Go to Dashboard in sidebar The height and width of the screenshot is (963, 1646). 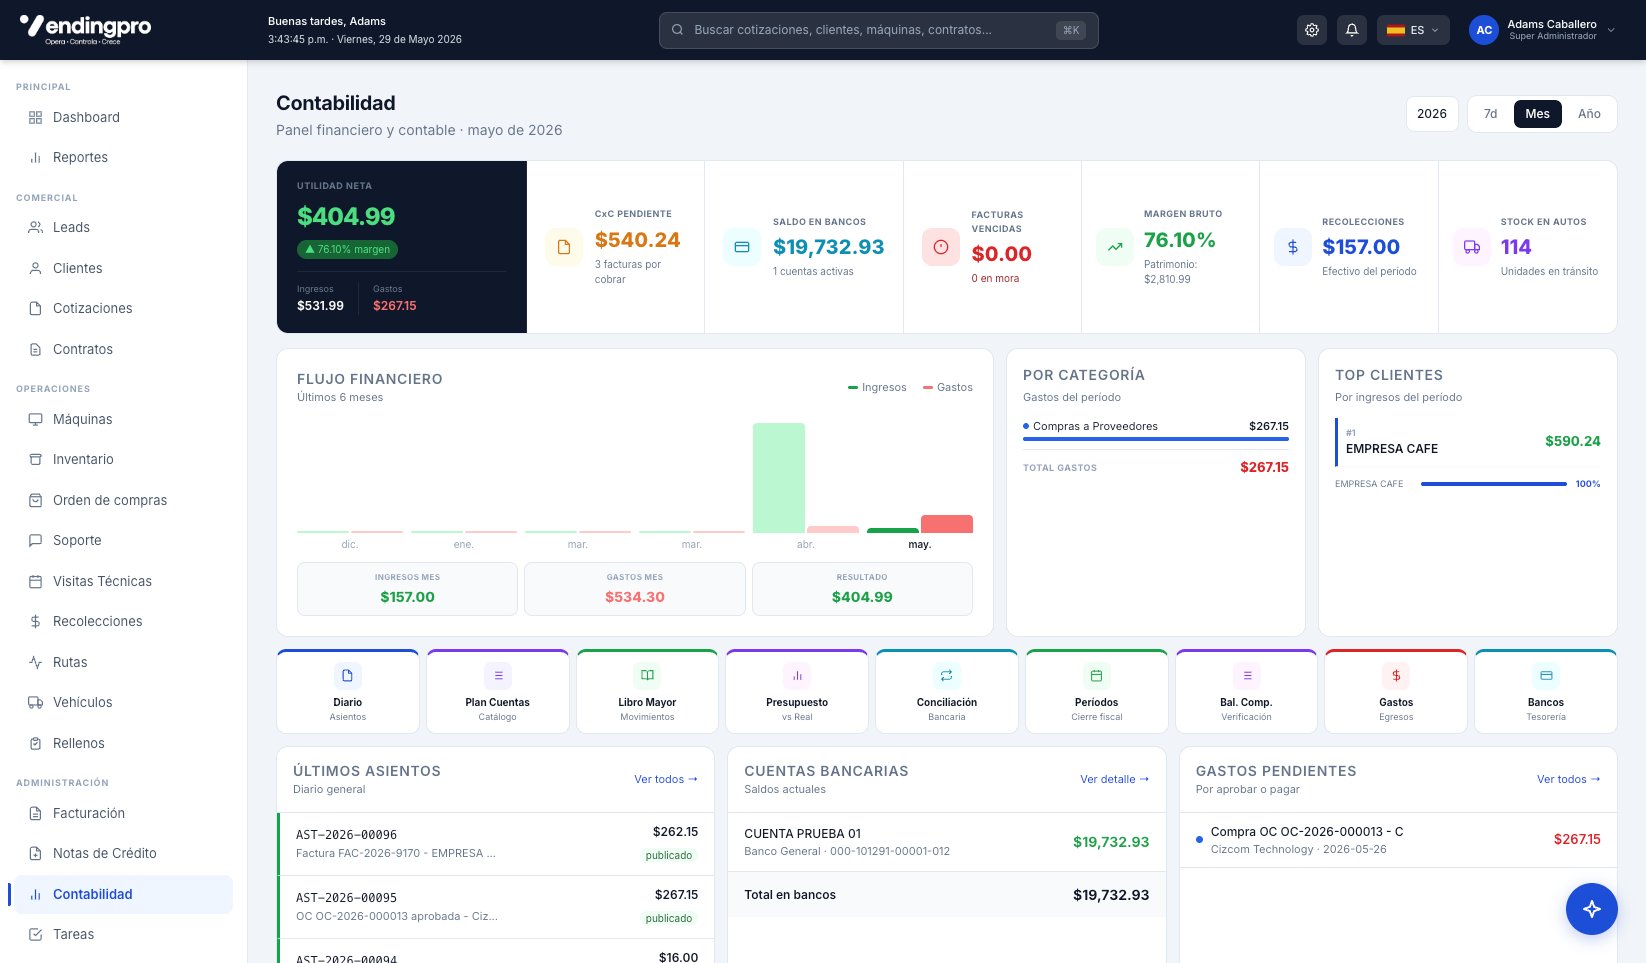(x=122, y=117)
